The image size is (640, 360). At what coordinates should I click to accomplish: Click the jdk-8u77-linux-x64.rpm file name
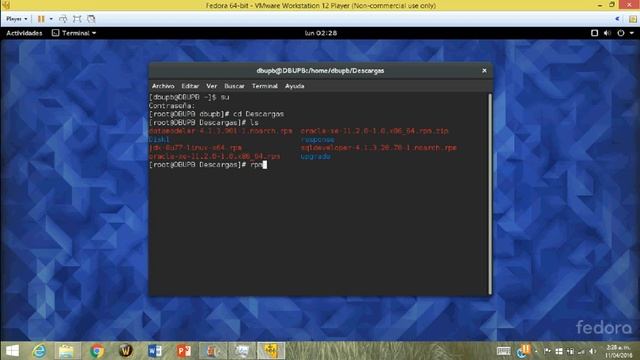[196, 148]
